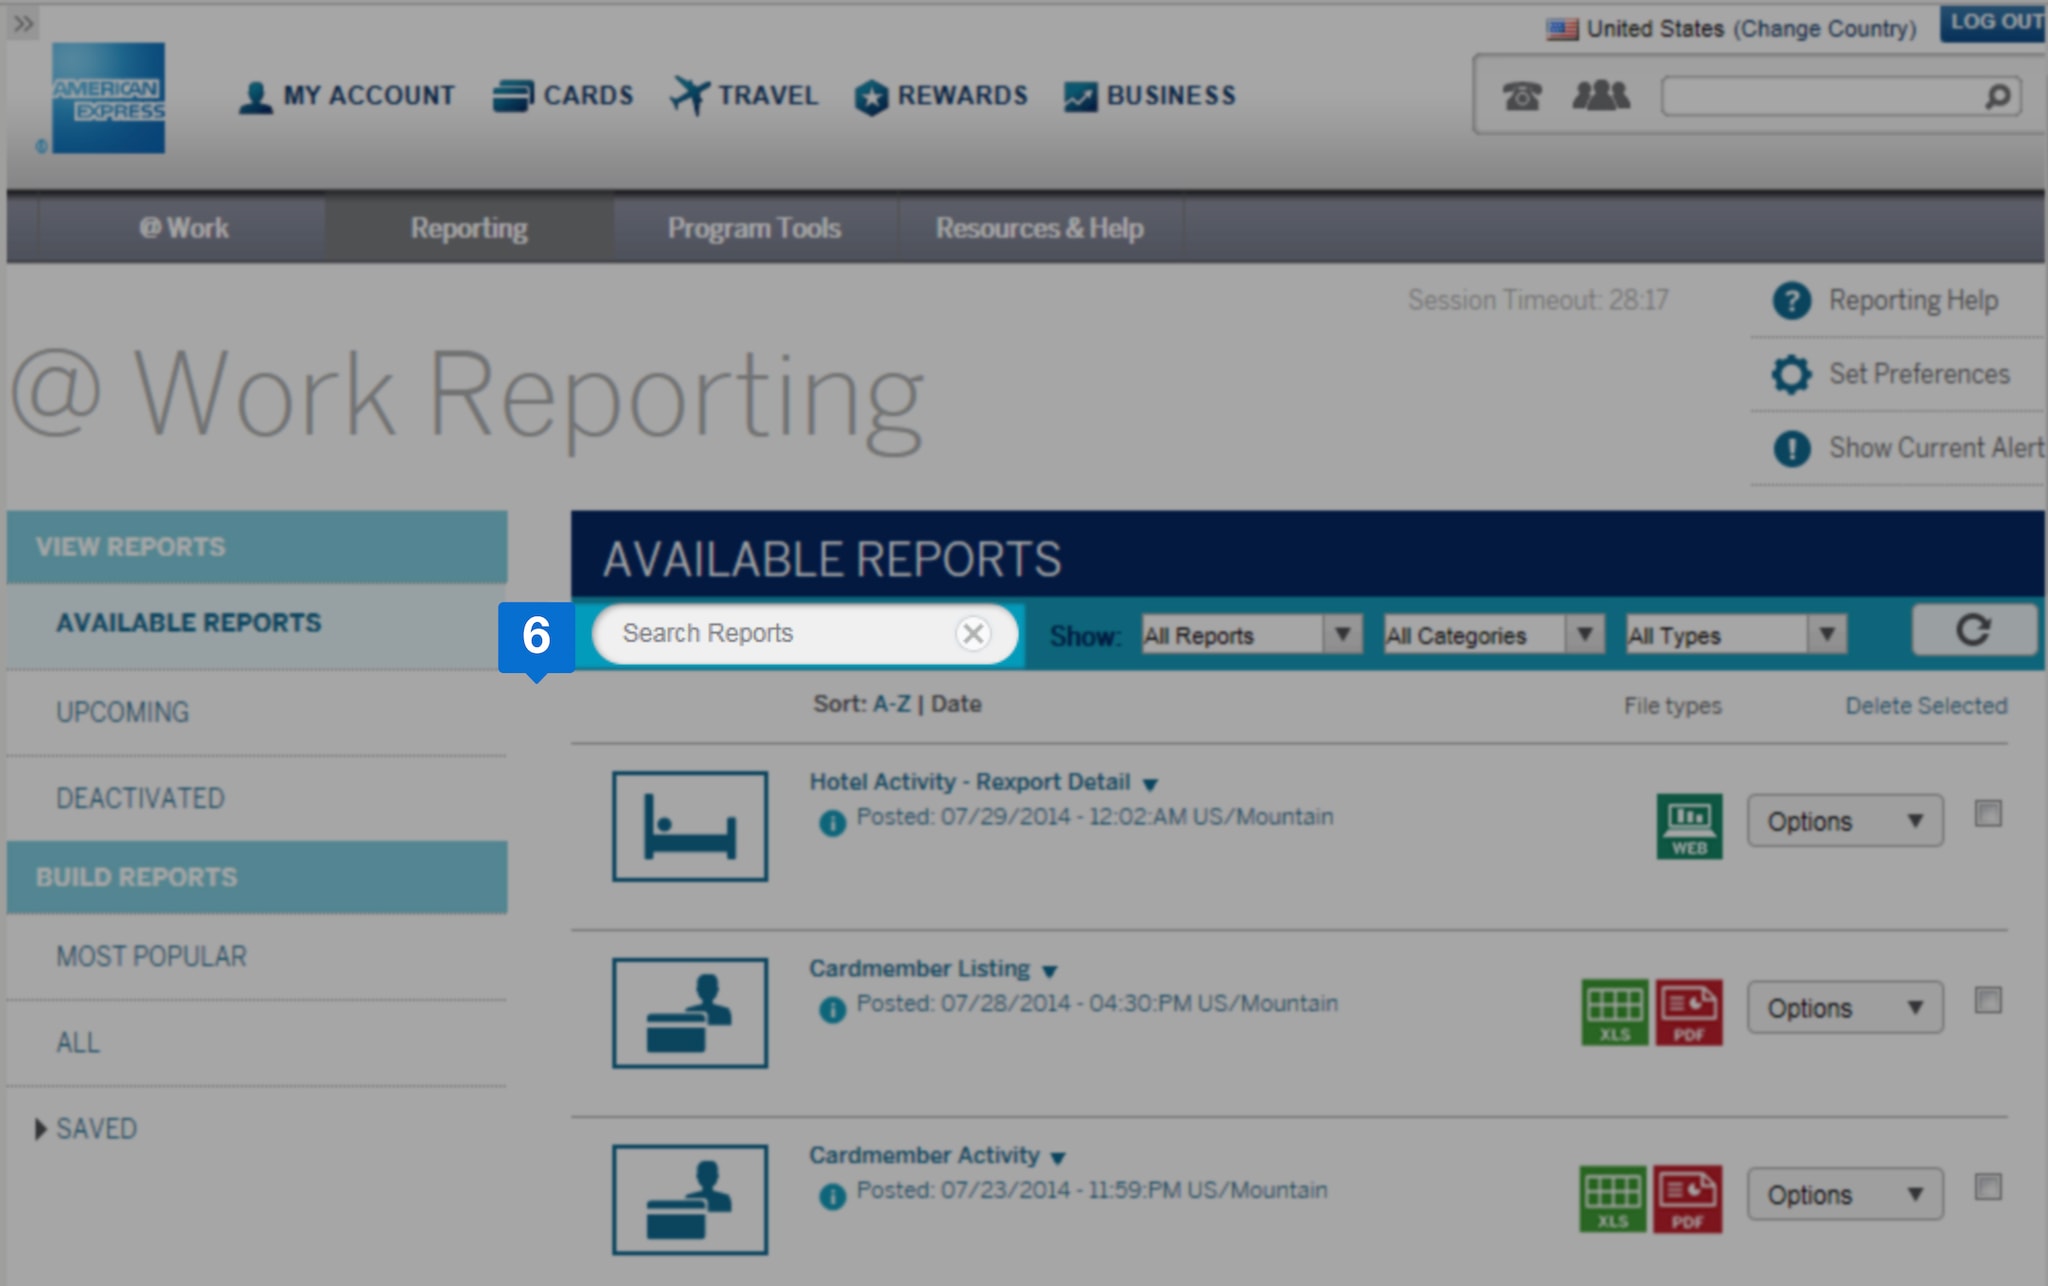Screen dimensions: 2048x1286
Task: Switch to the Program Tools tab
Action: point(754,228)
